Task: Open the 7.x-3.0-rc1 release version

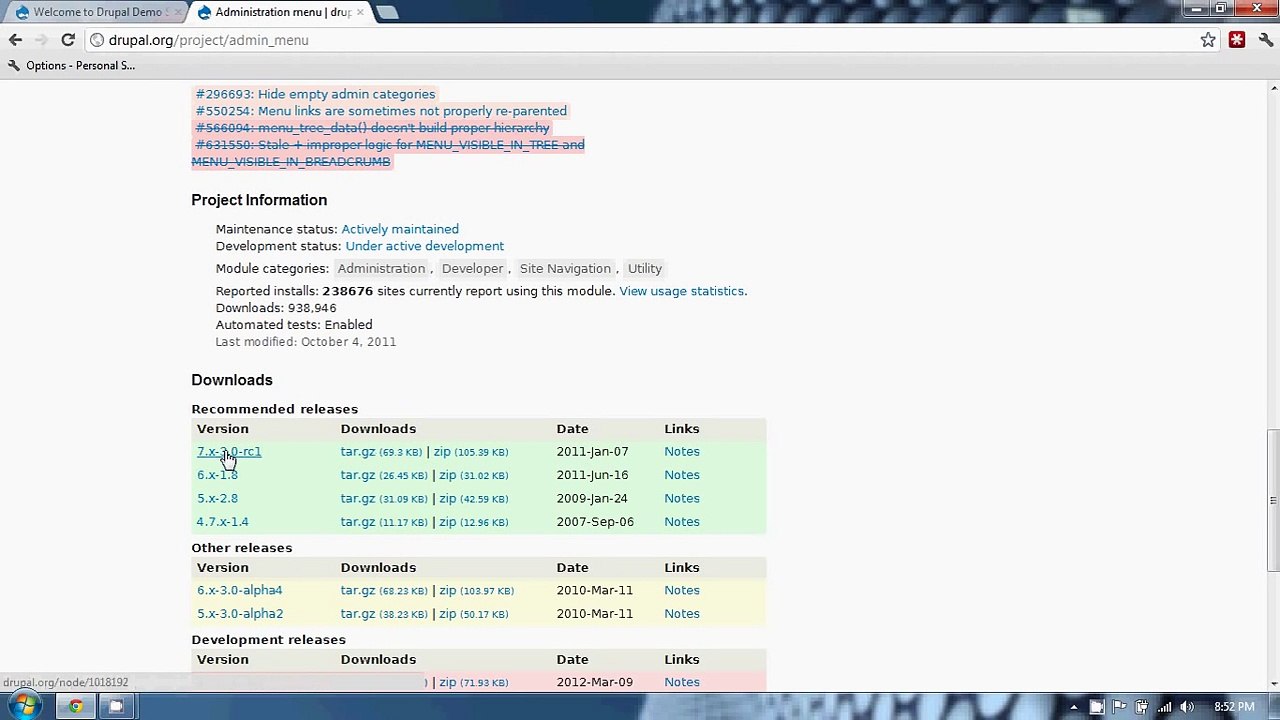Action: pos(229,452)
